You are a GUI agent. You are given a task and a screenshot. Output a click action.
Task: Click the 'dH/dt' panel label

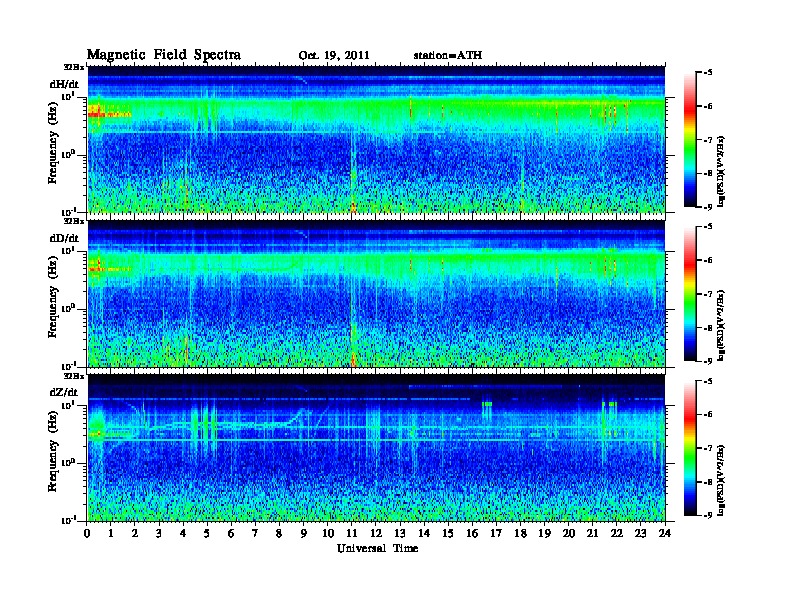click(x=64, y=84)
